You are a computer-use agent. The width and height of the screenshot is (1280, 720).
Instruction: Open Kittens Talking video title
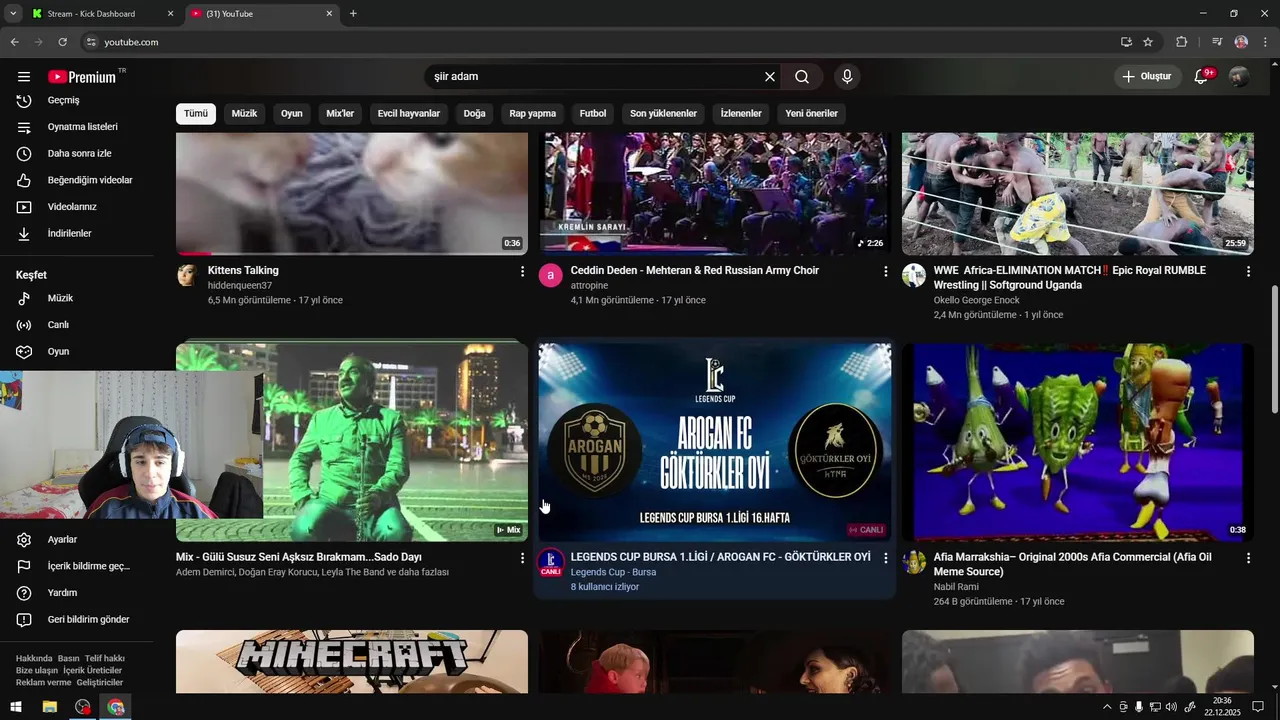(x=243, y=271)
